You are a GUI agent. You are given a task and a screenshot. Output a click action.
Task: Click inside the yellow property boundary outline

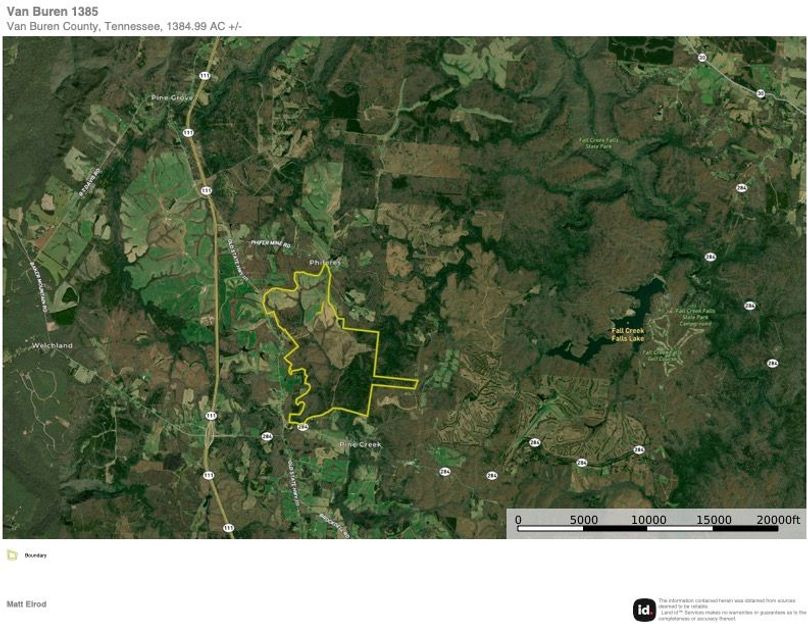click(x=330, y=370)
